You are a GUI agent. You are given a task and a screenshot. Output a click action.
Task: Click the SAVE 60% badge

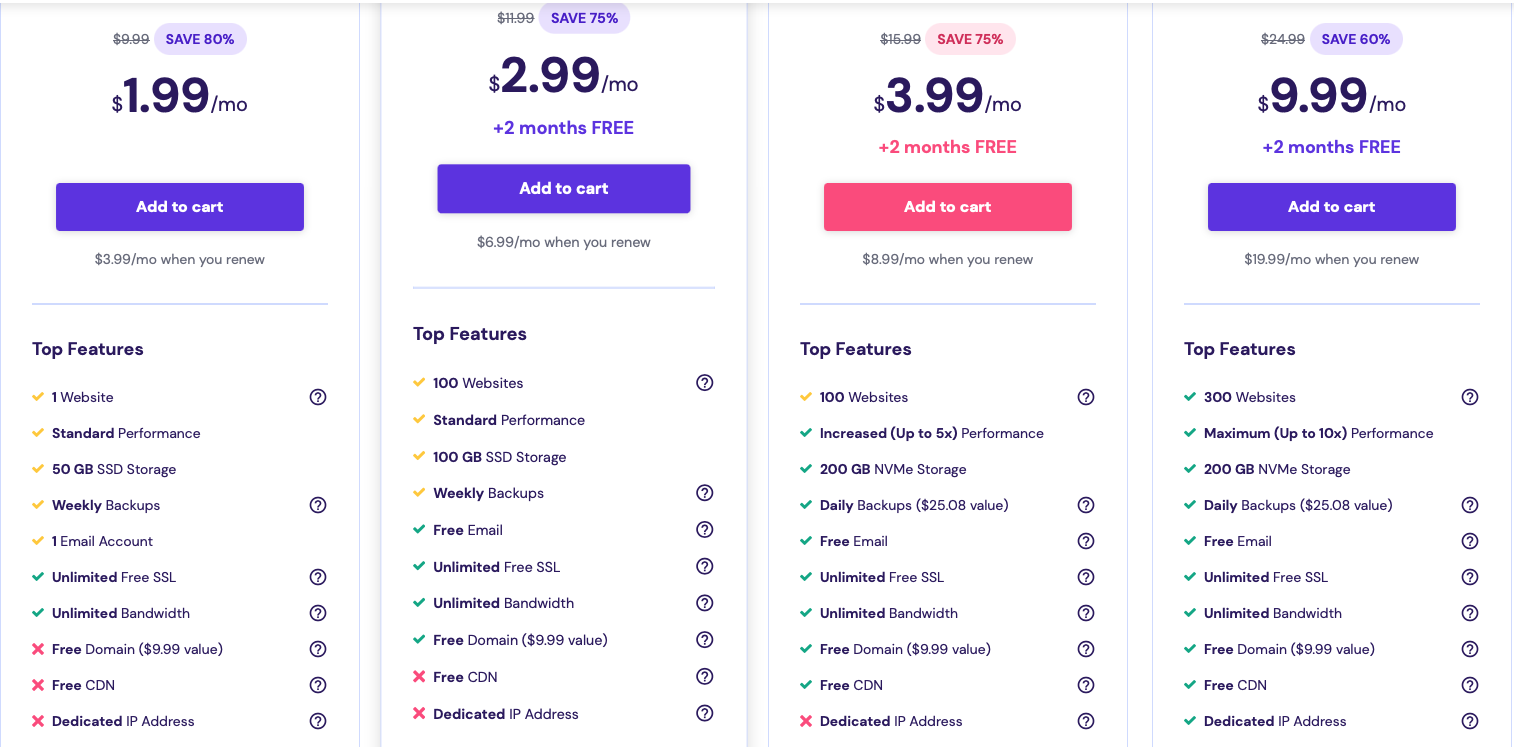[x=1356, y=39]
